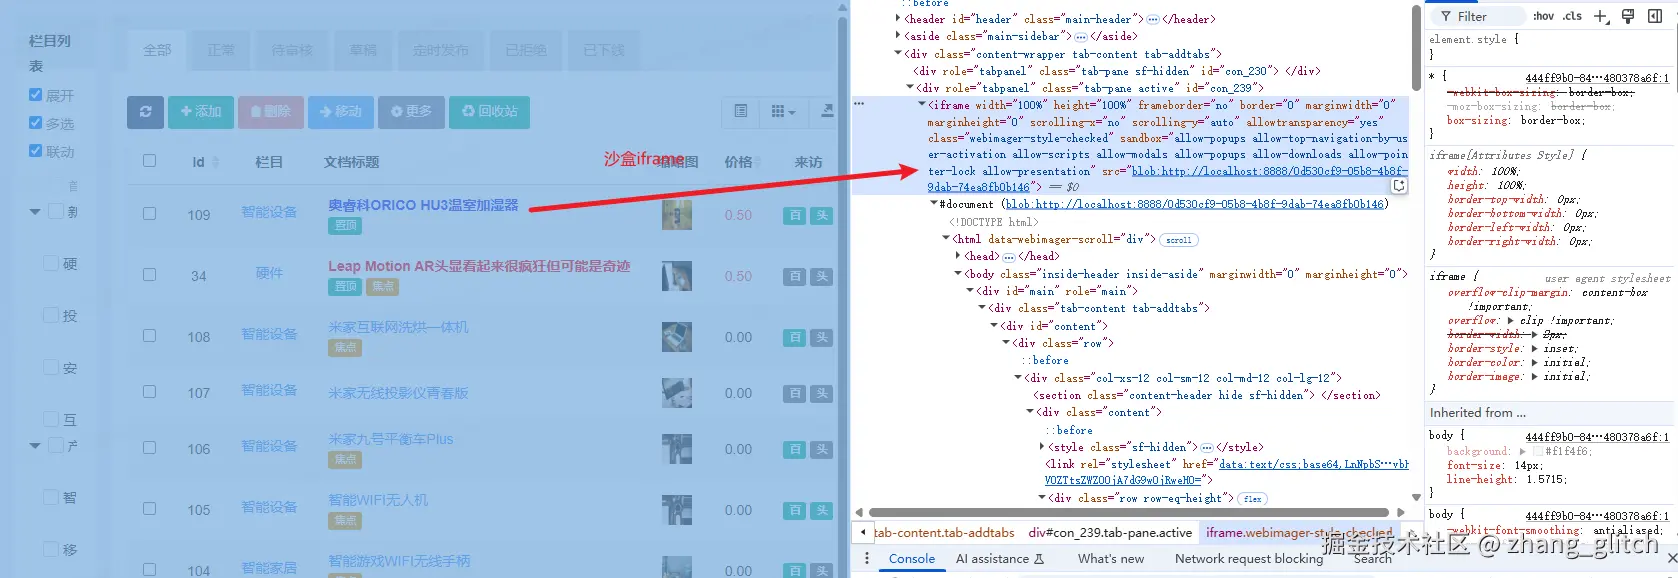Image resolution: width=1678 pixels, height=578 pixels.
Task: Select the 全部 tab
Action: pyautogui.click(x=157, y=50)
